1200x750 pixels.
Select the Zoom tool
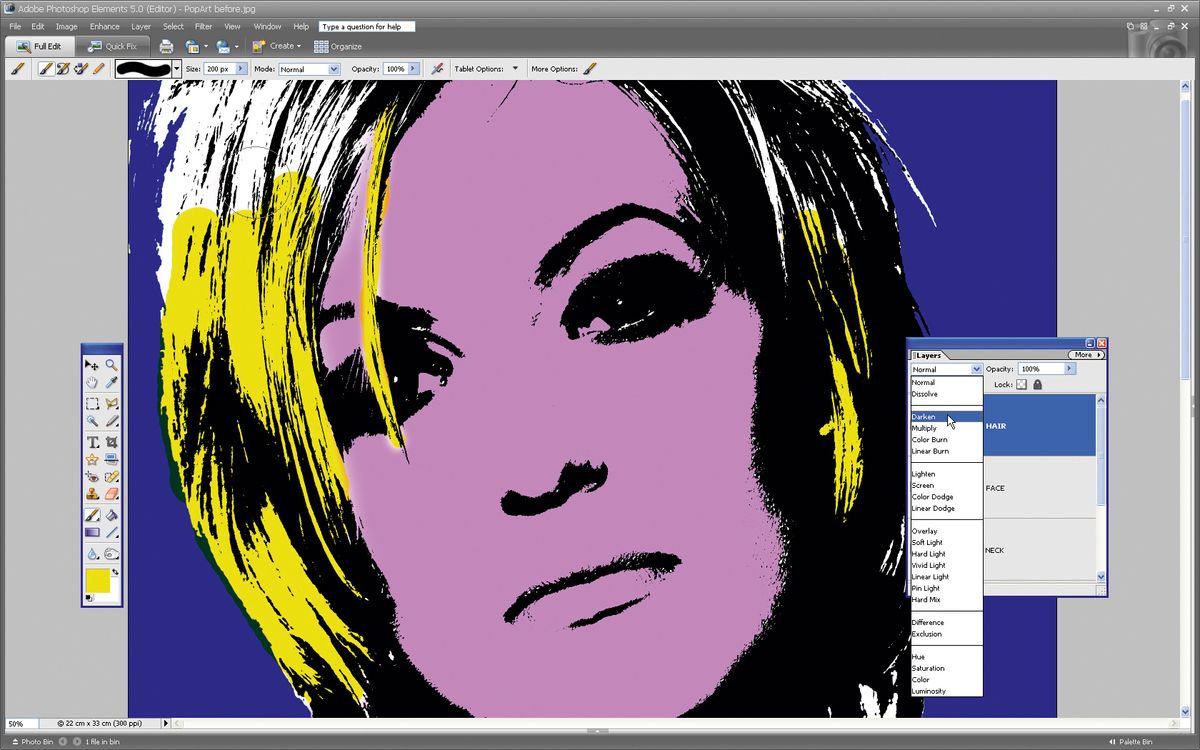pos(111,364)
